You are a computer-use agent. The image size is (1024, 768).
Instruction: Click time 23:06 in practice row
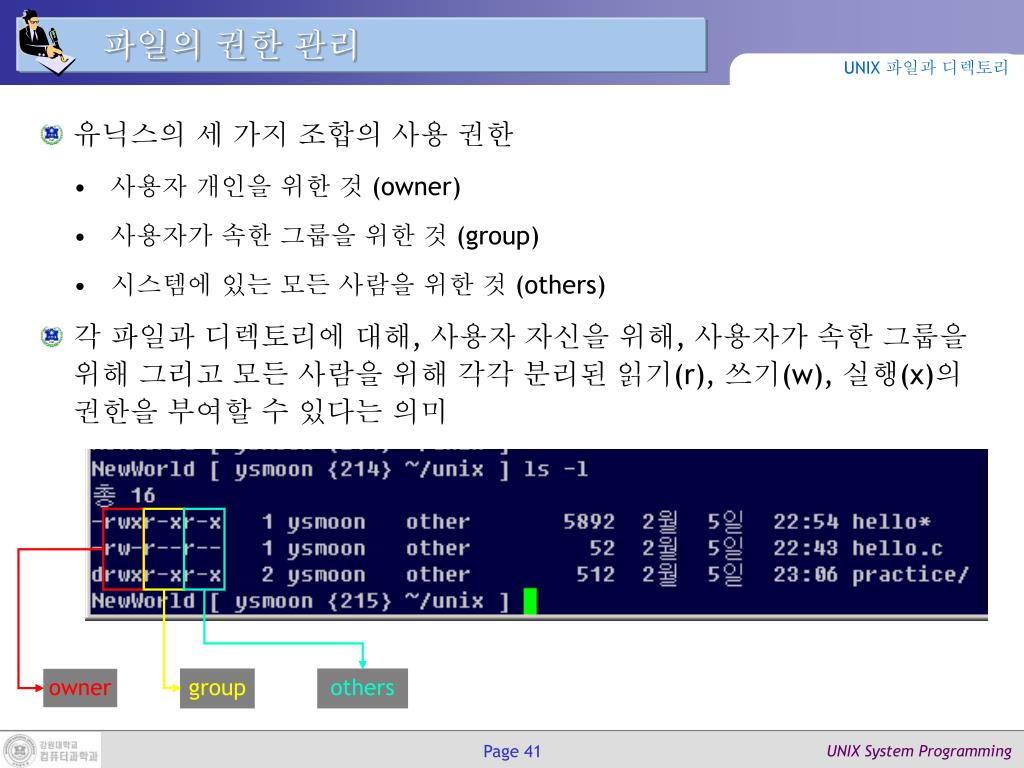pos(805,574)
